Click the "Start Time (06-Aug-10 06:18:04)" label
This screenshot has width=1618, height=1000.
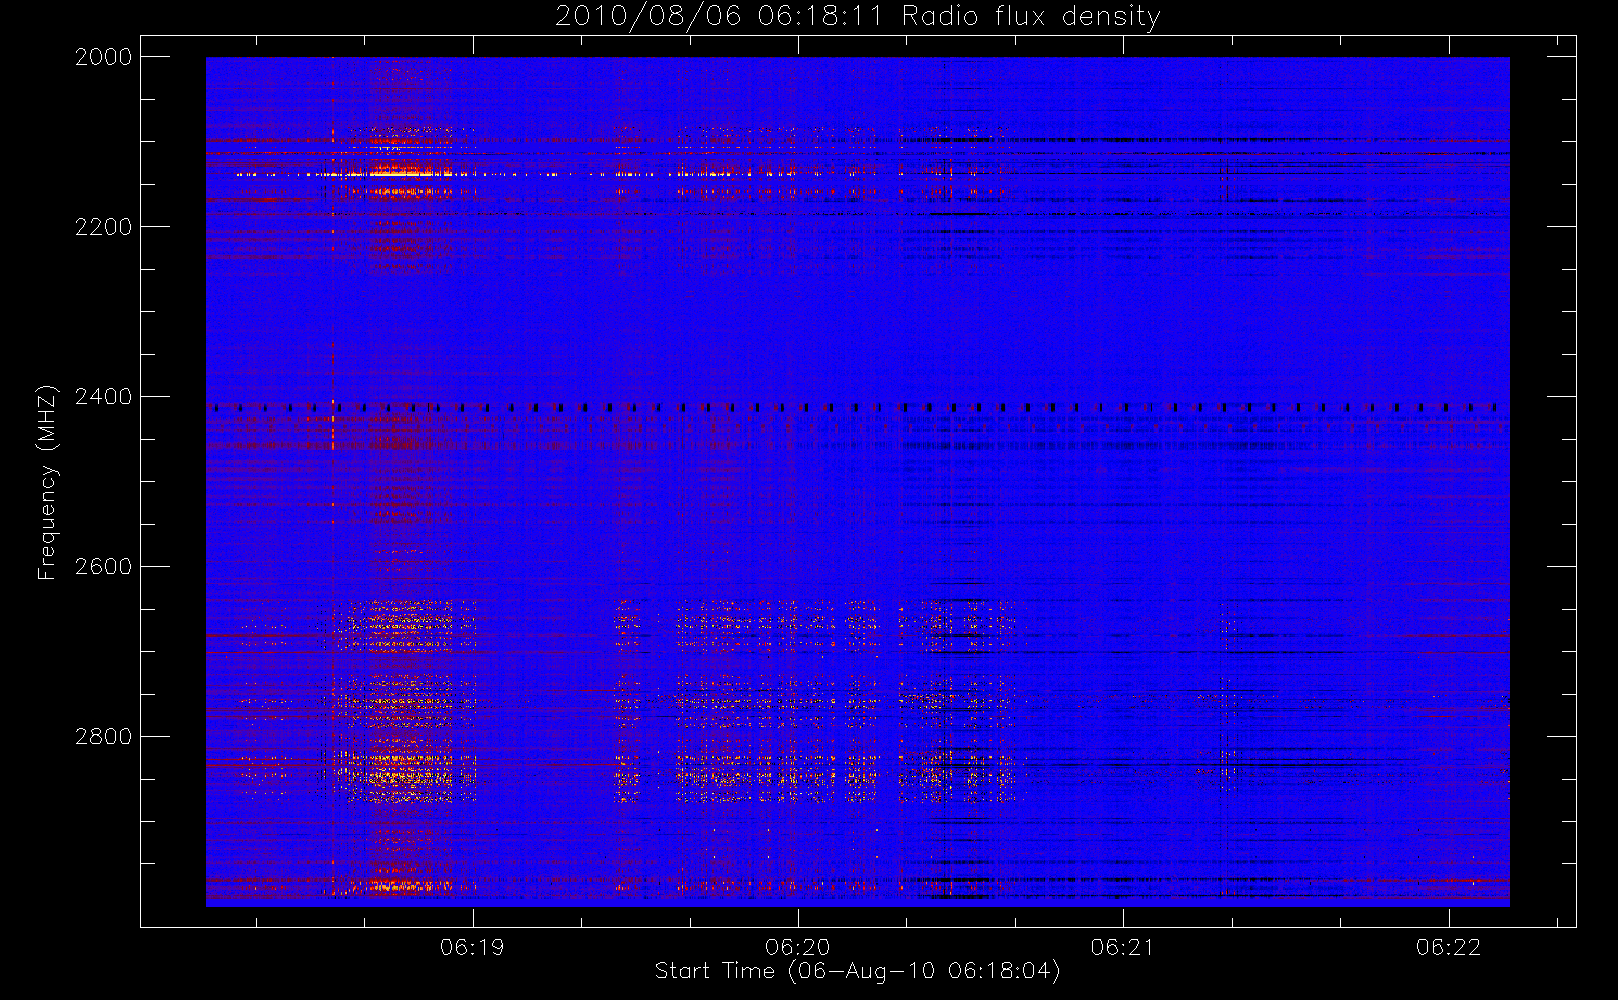tap(857, 971)
